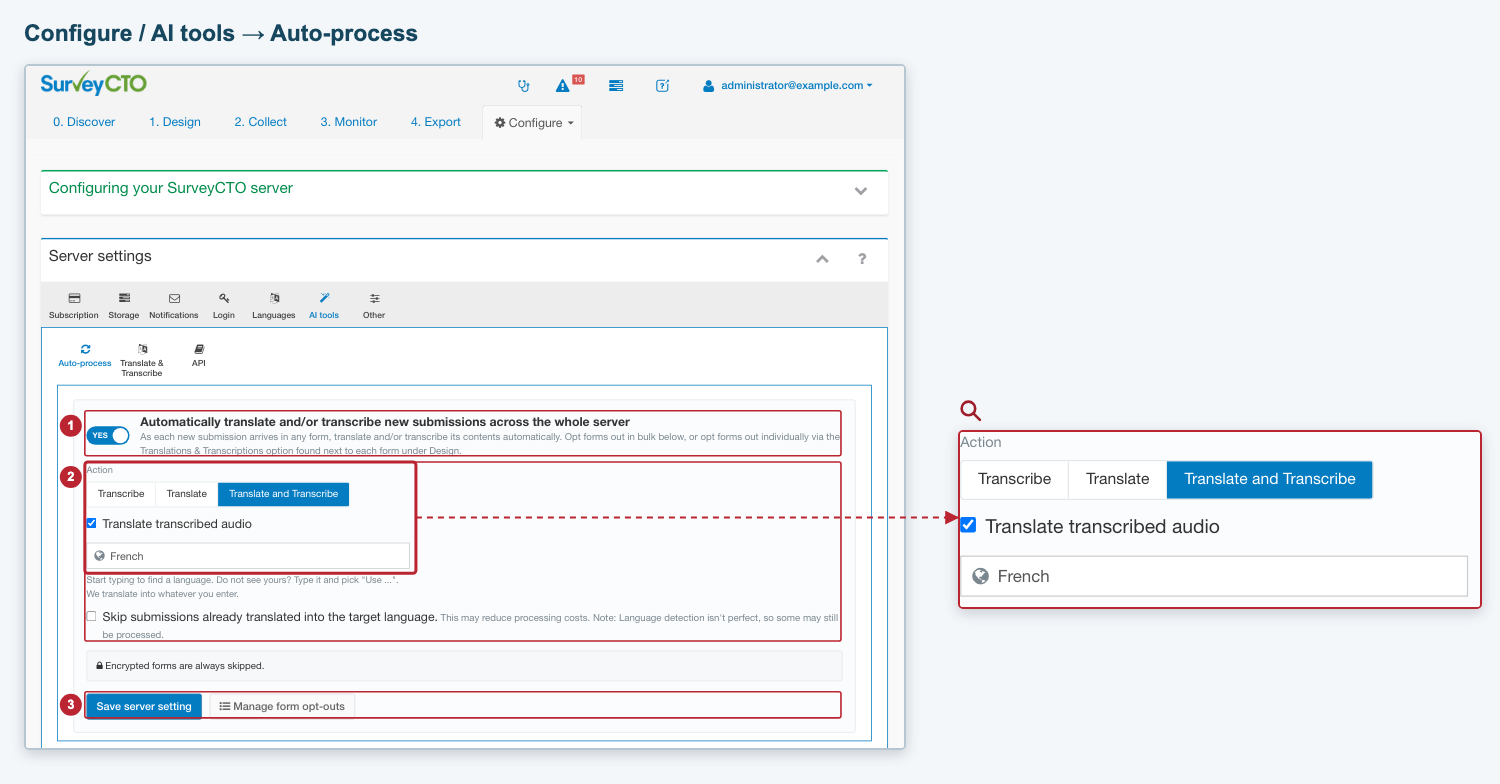The width and height of the screenshot is (1500, 784).
Task: Click the magnifier icon above the enlarged callout
Action: pyautogui.click(x=970, y=410)
